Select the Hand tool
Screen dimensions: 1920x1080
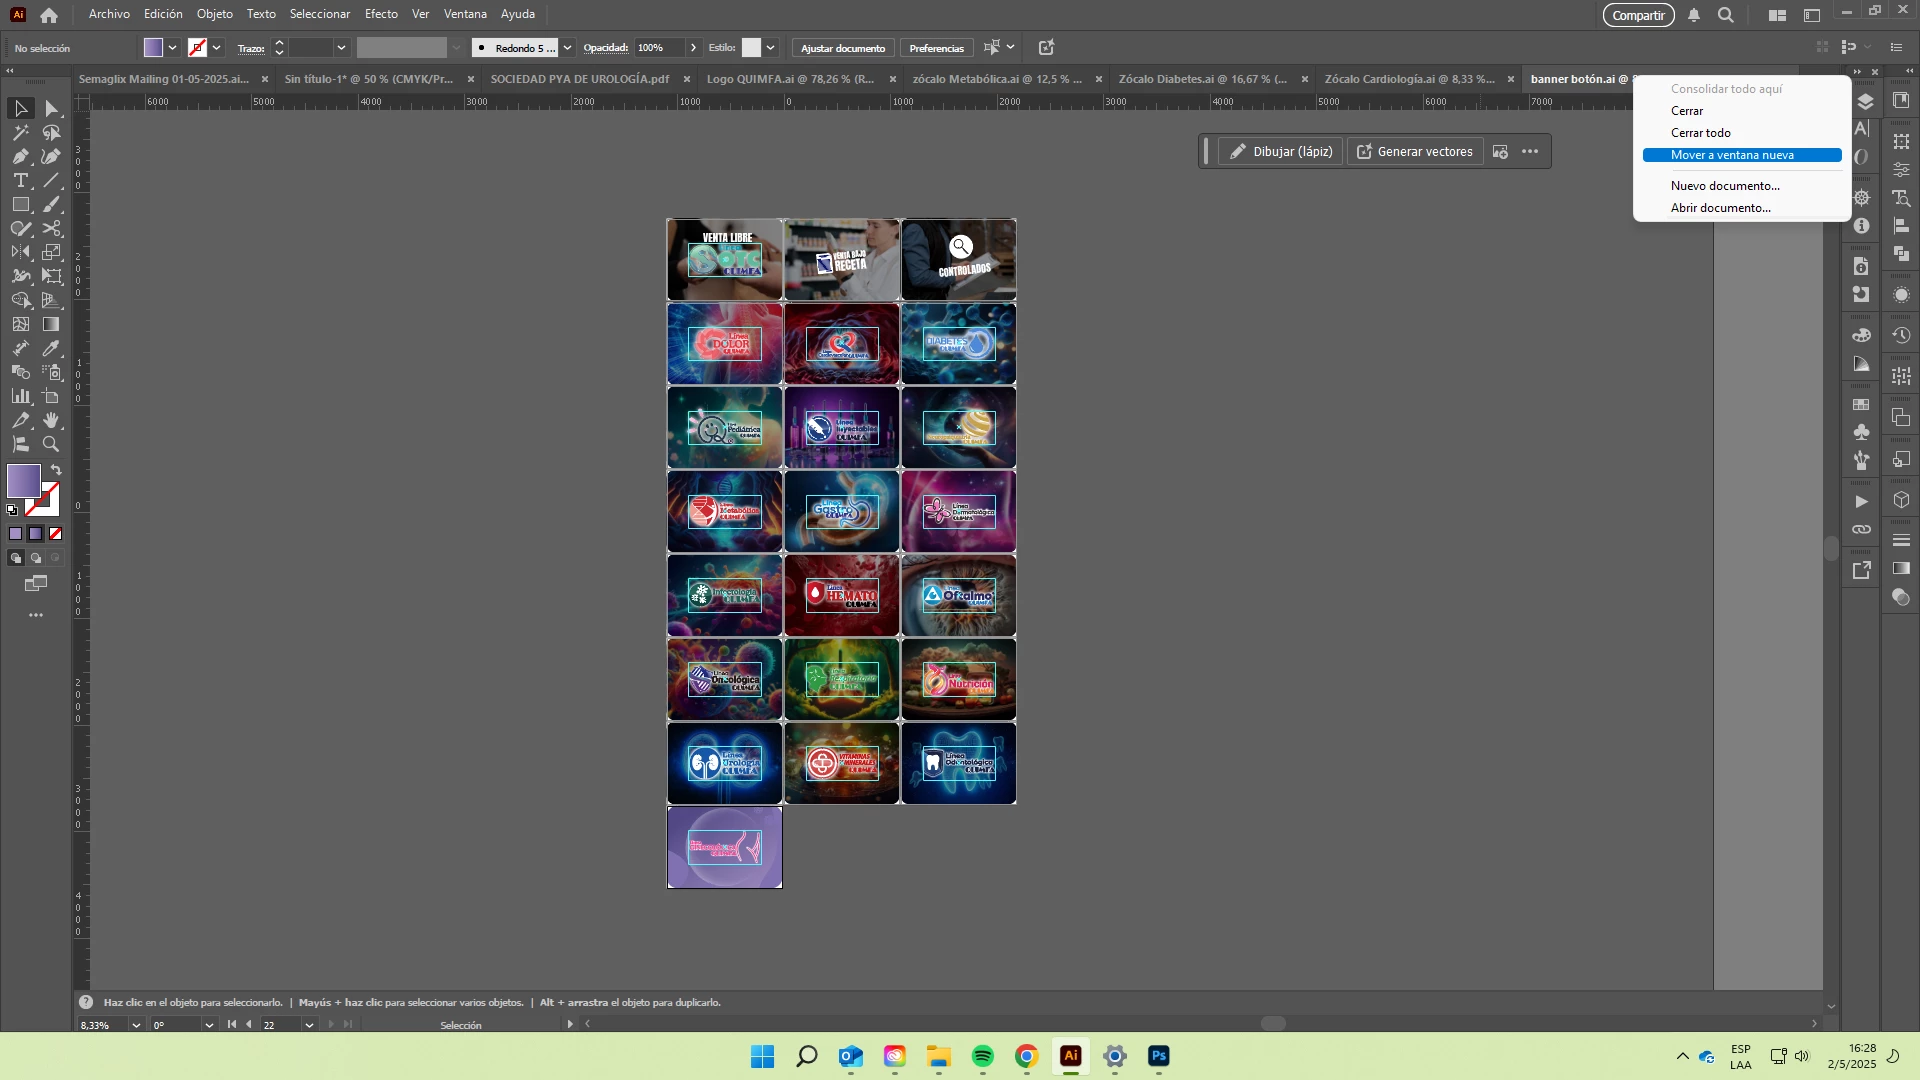(x=52, y=420)
